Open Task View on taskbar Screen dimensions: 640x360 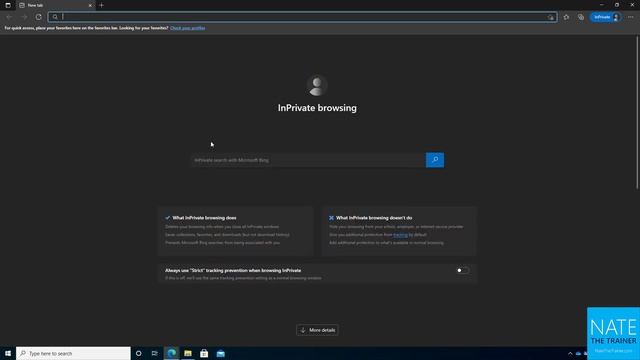[155, 353]
